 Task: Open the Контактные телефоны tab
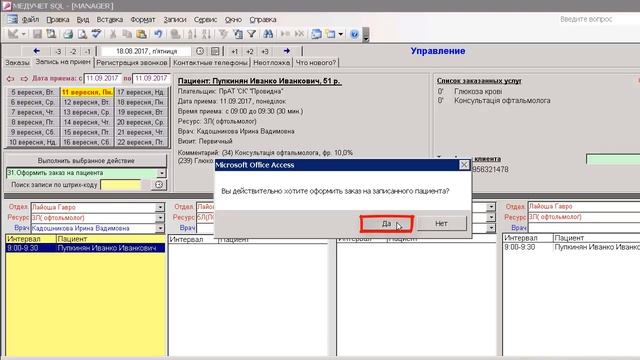[210, 62]
